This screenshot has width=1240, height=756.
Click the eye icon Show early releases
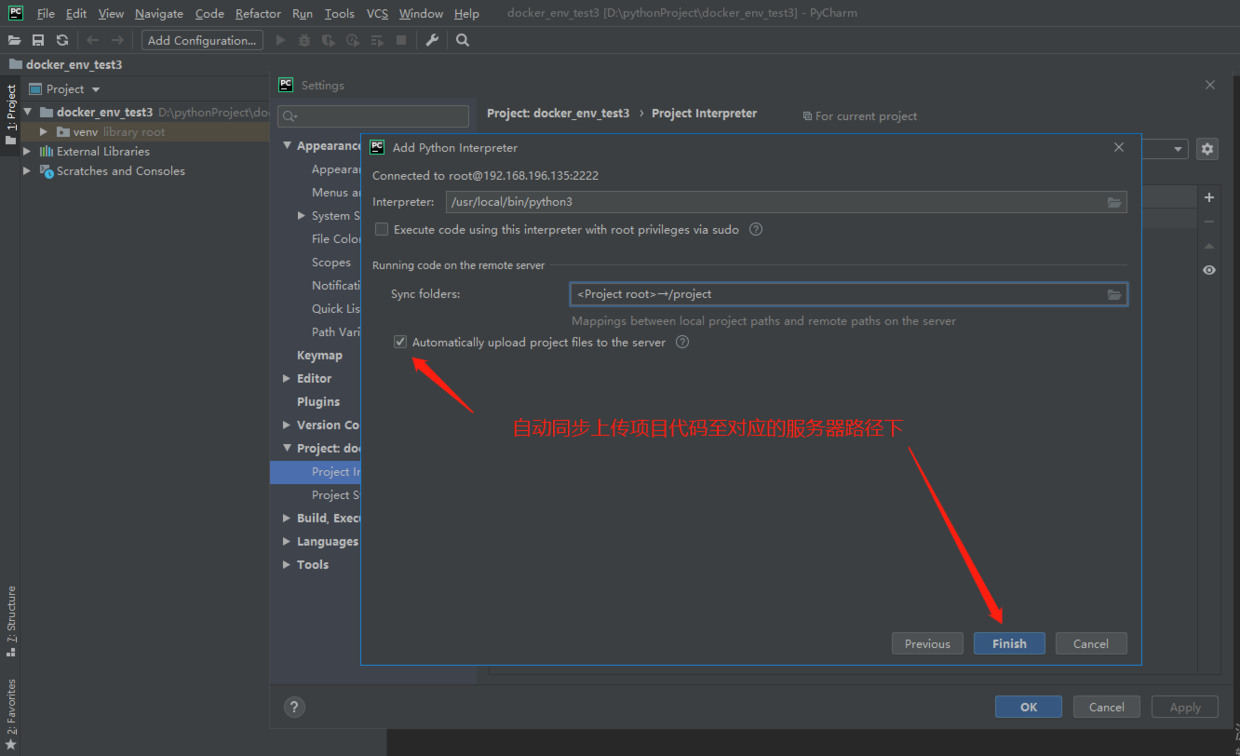click(1209, 270)
